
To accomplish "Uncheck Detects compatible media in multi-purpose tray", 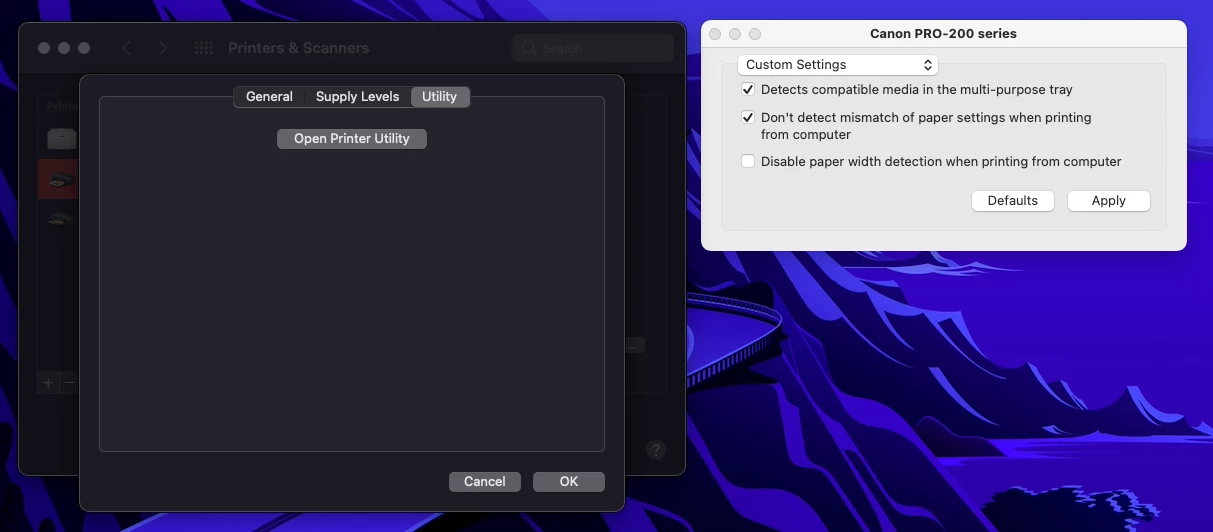I will tap(748, 90).
